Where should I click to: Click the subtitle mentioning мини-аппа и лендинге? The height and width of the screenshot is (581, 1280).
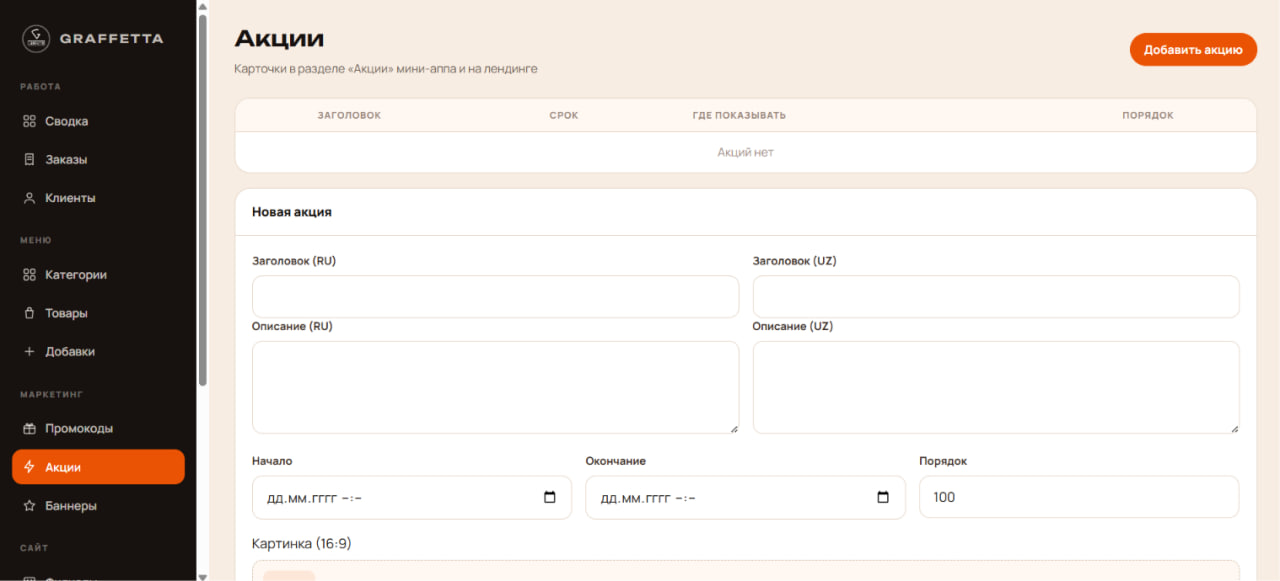[x=386, y=69]
